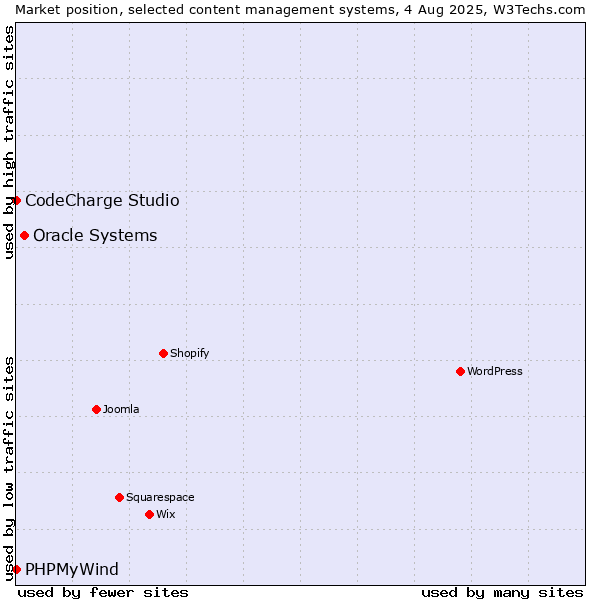600x600 pixels.
Task: Select the PHPMyWind label text
Action: 72,569
